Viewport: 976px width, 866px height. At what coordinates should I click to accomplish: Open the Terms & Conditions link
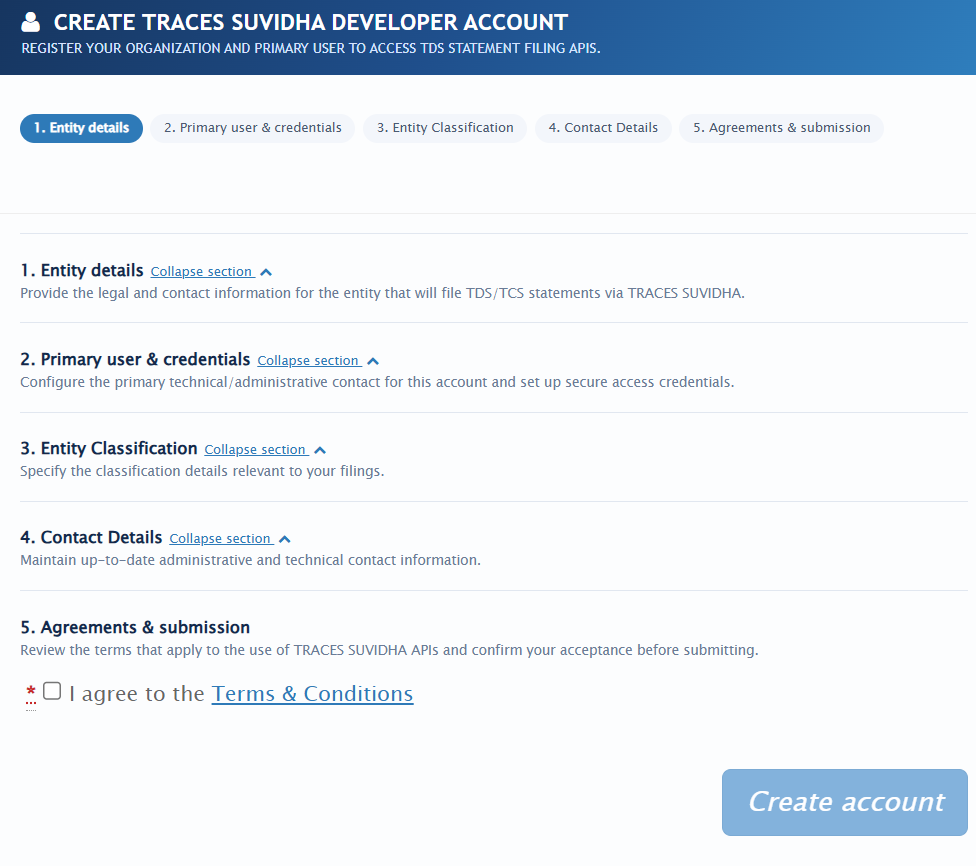click(x=311, y=693)
